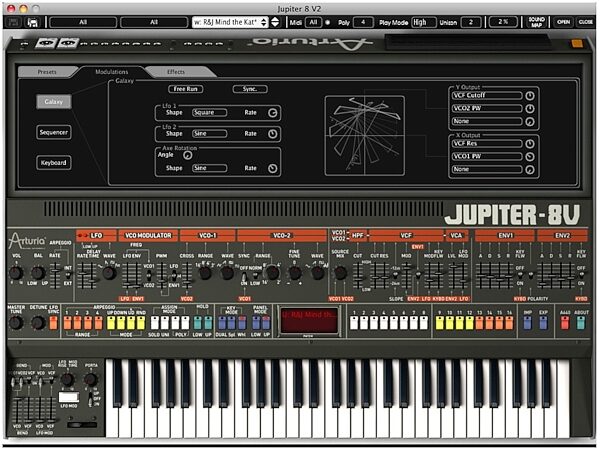The height and width of the screenshot is (450, 600).
Task: Click the Arpeggio RATE slider
Action: [55, 276]
